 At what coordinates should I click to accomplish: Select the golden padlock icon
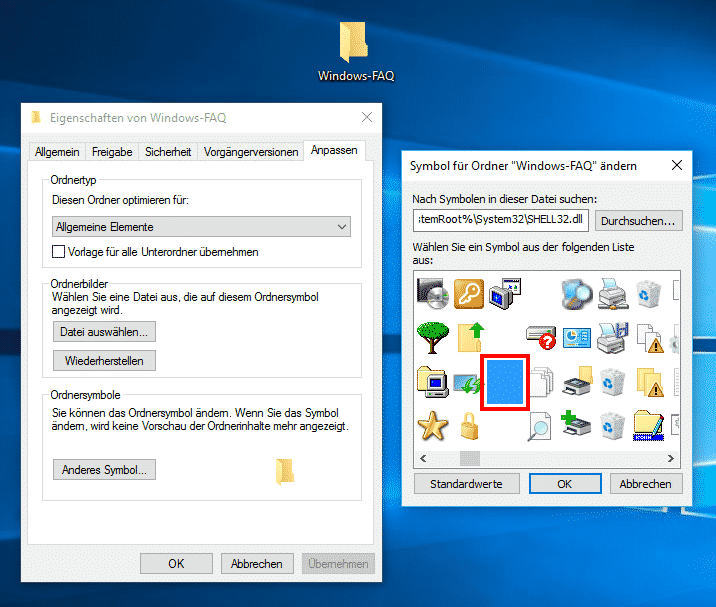tap(469, 426)
